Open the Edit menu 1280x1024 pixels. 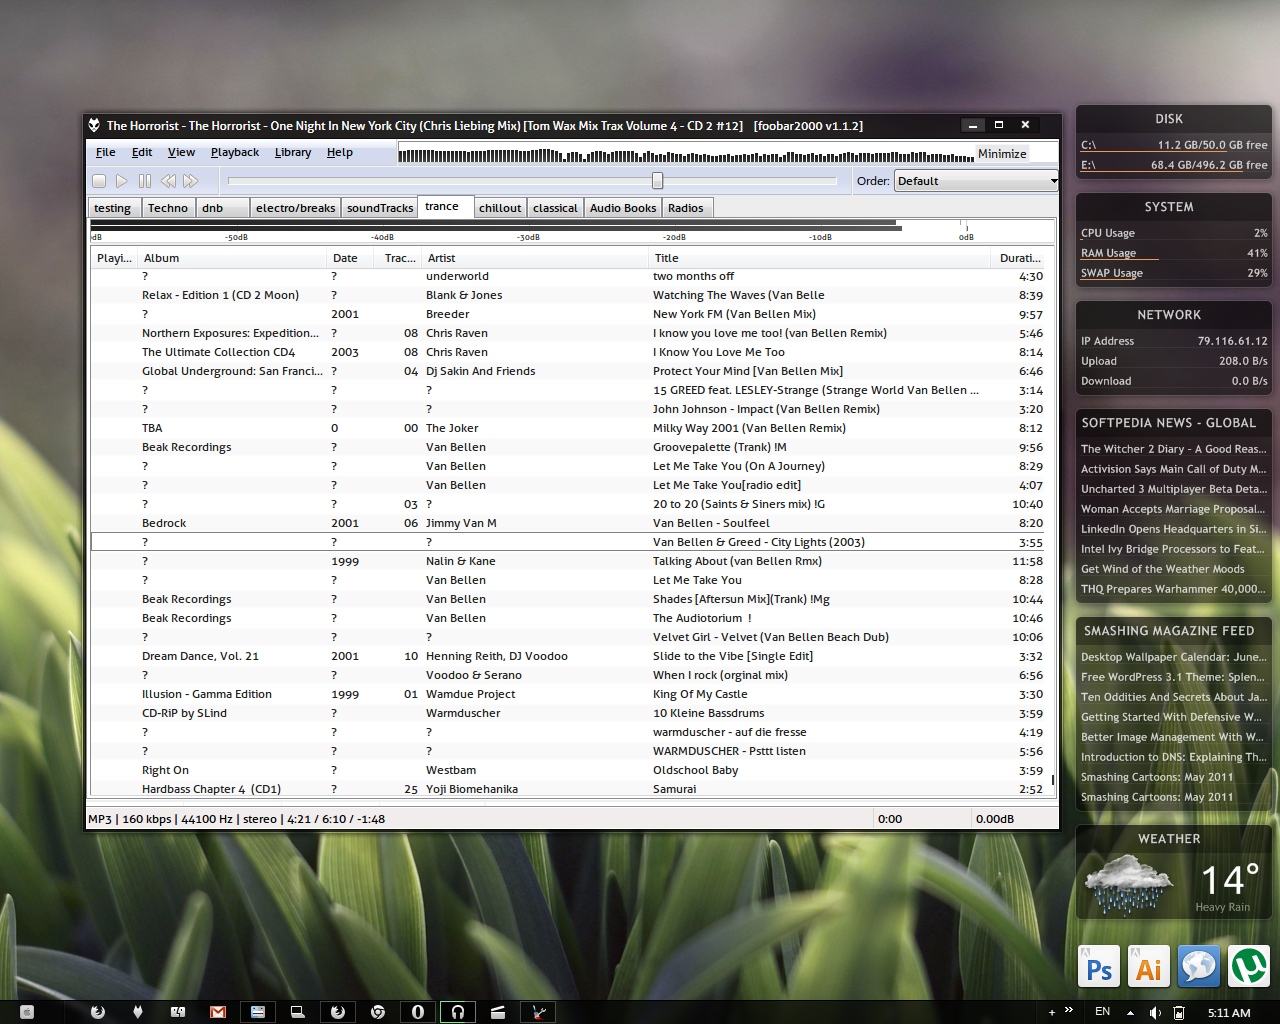pos(142,152)
